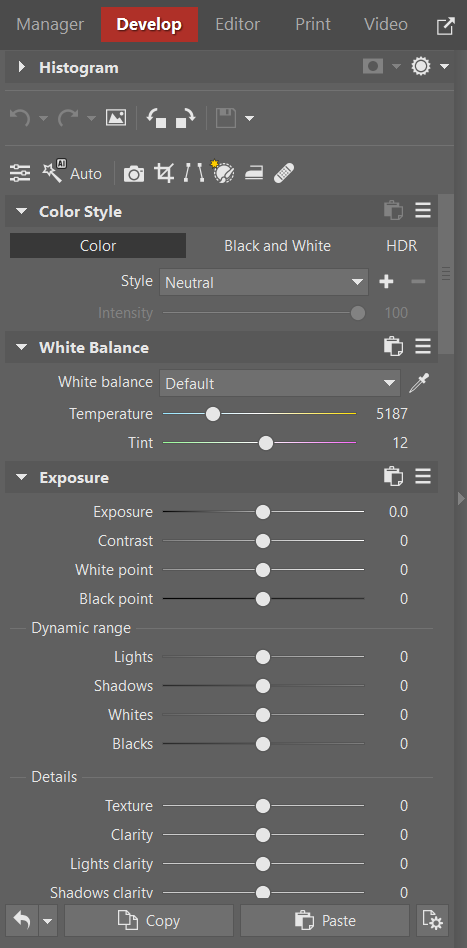Paste settings into White Balance section

tap(393, 347)
